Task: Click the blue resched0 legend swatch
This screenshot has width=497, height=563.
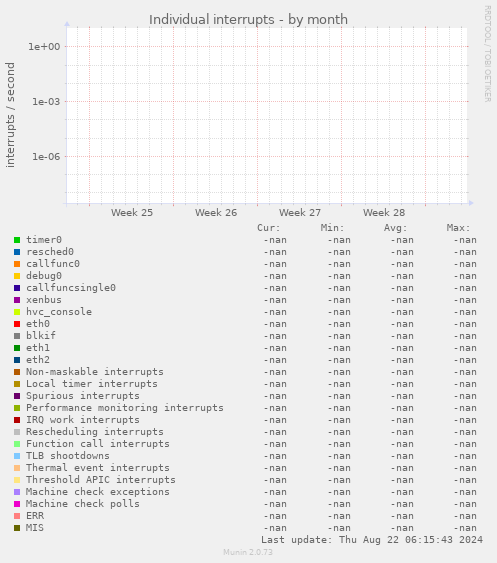Action: pos(17,252)
